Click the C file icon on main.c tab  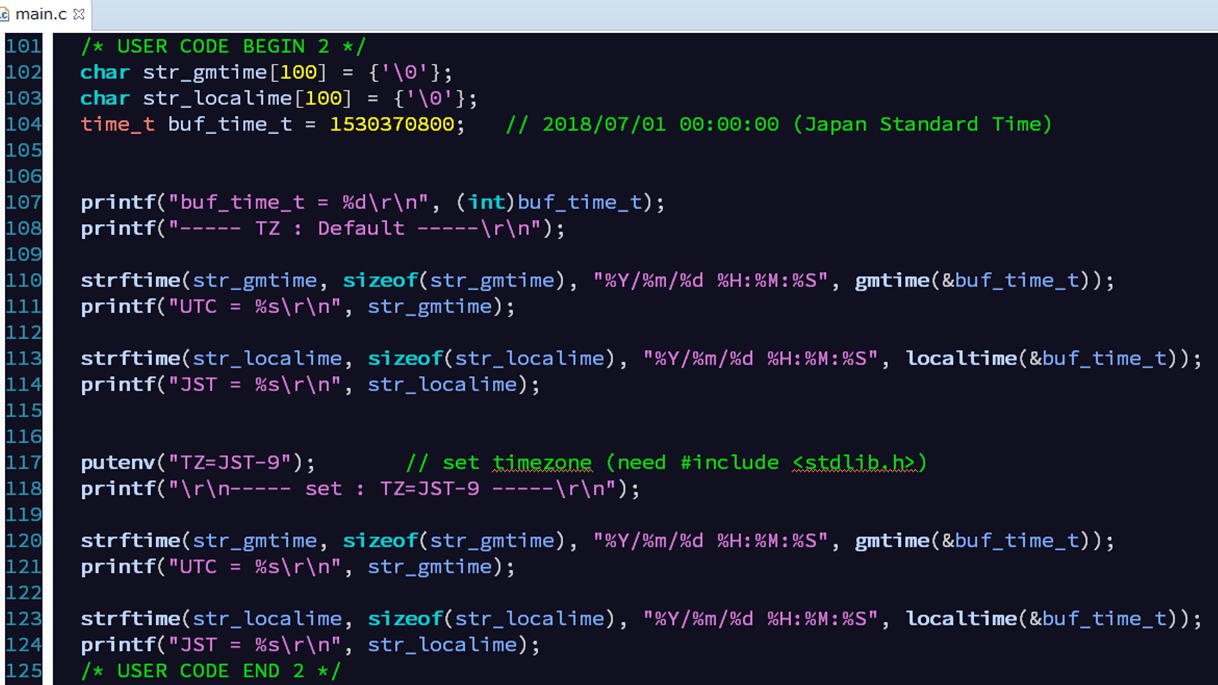[x=4, y=14]
